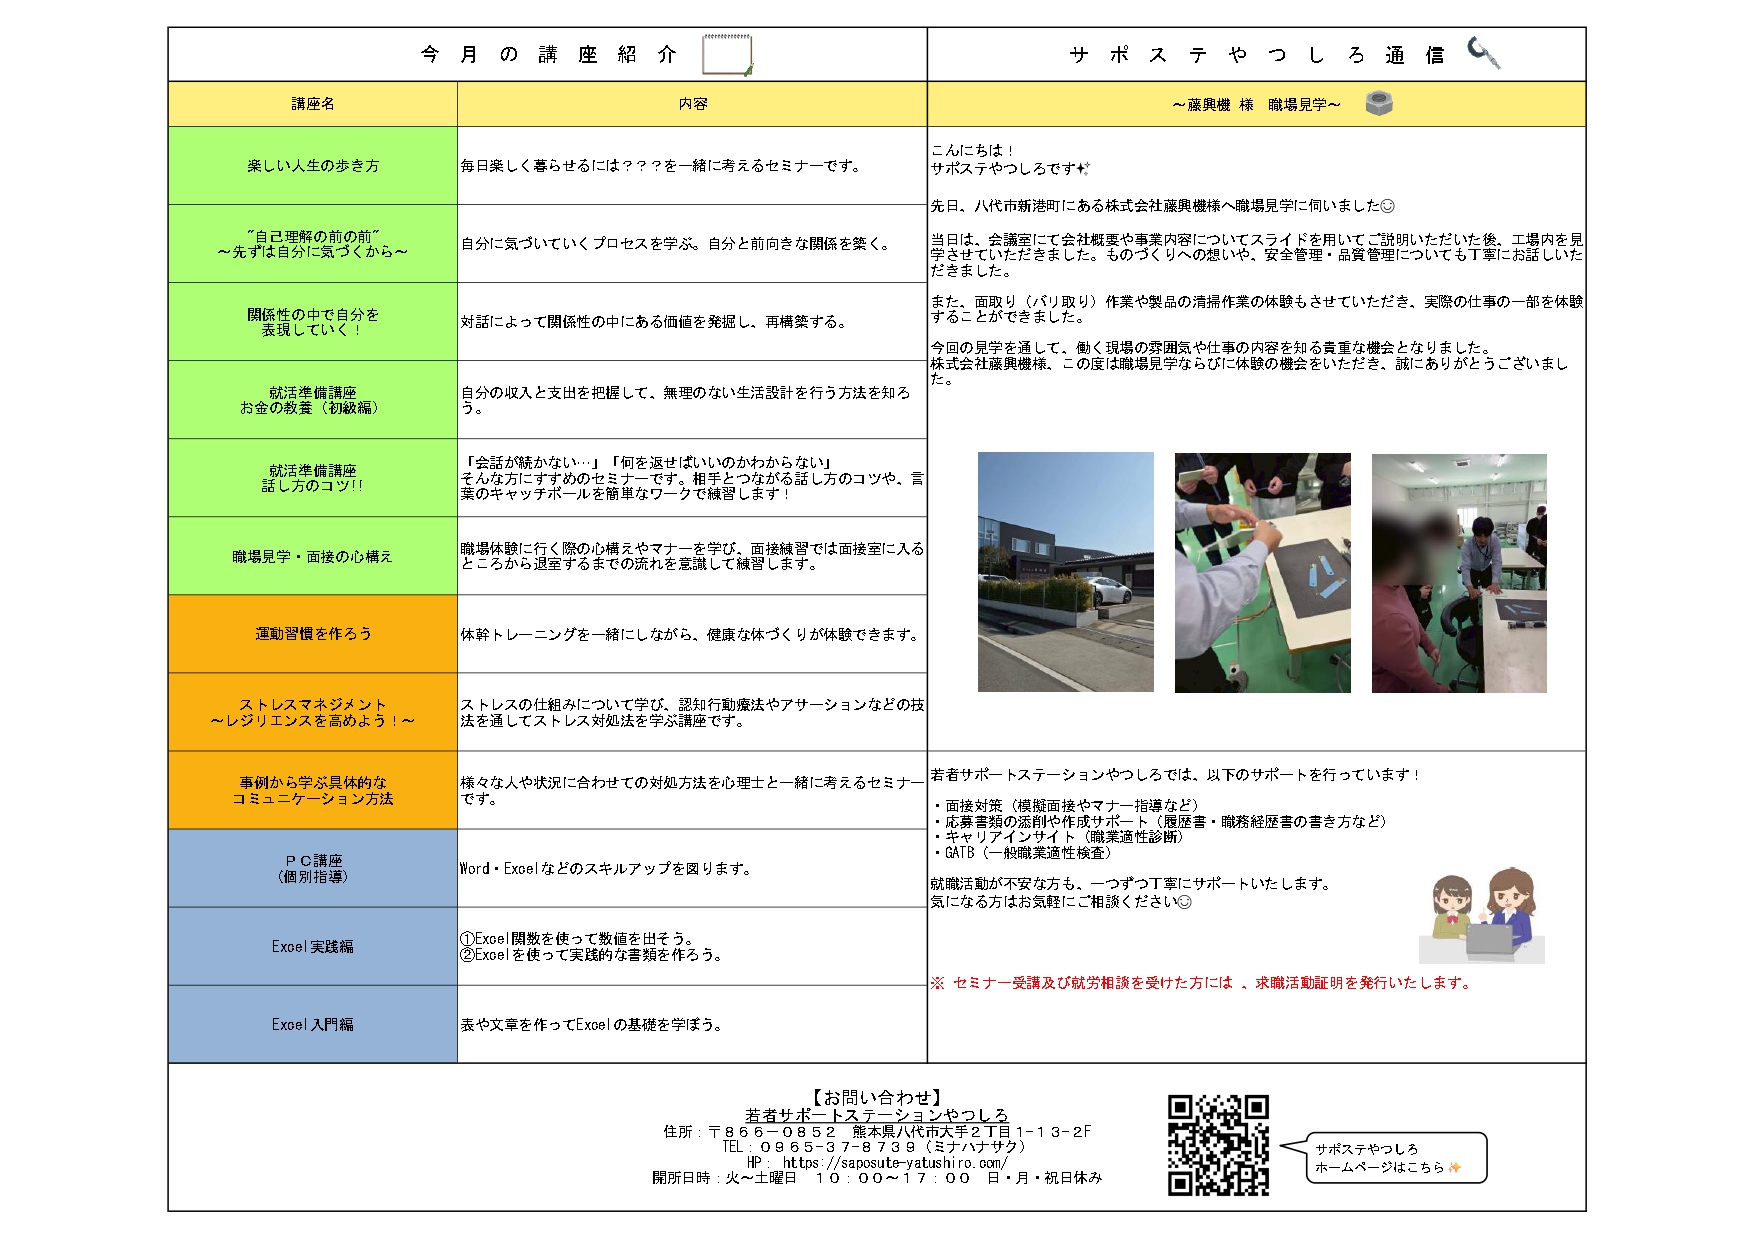Viewport: 1755px width, 1241px height.
Task: Click the two women with laptop illustration
Action: (x=1482, y=916)
